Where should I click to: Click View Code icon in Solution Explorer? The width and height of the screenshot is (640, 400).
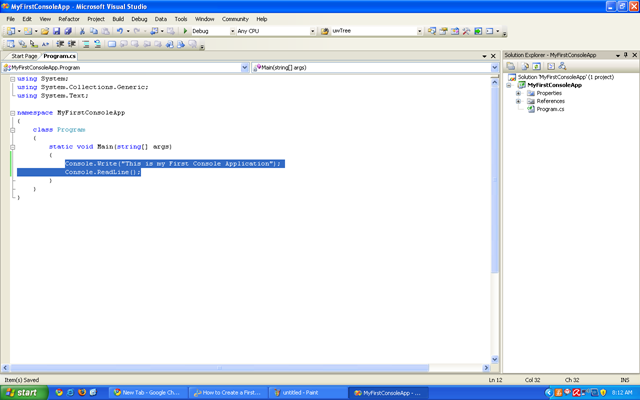(551, 66)
